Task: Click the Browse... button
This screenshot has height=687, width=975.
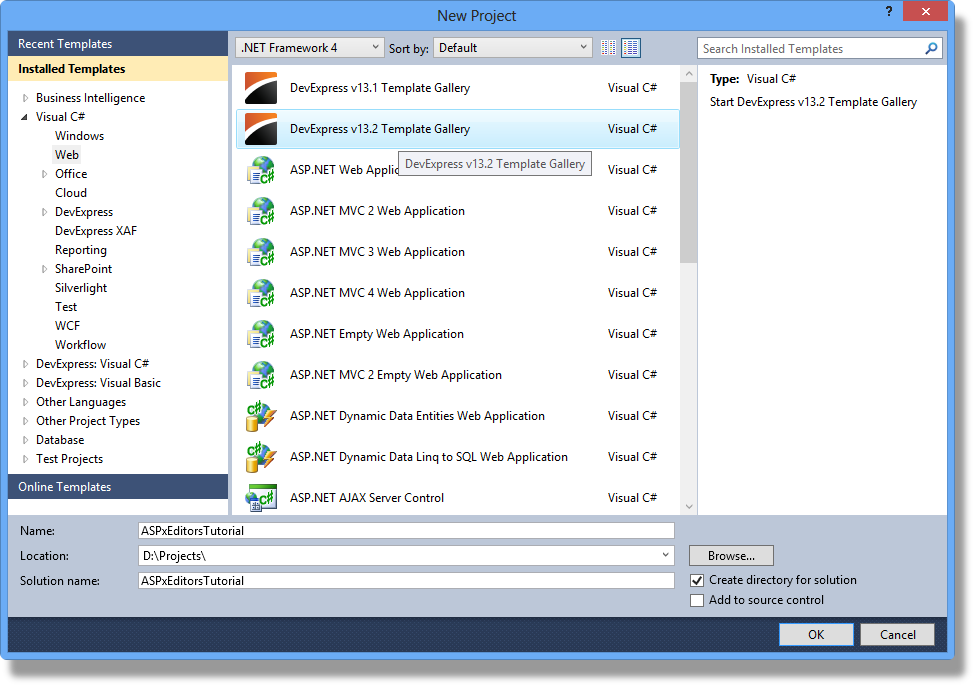Action: click(x=731, y=556)
